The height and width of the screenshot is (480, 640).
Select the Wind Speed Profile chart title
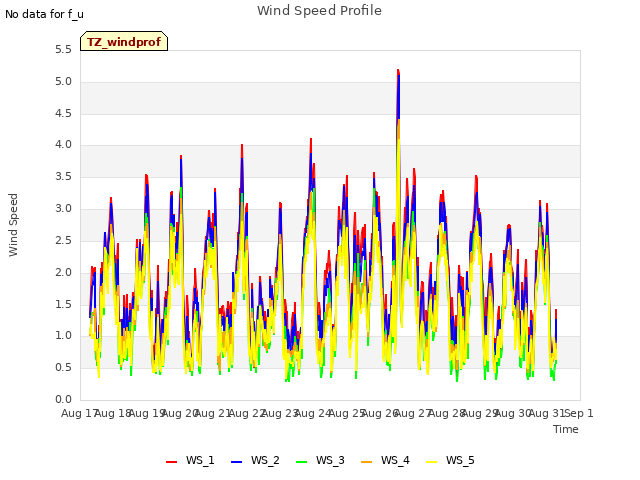(319, 11)
